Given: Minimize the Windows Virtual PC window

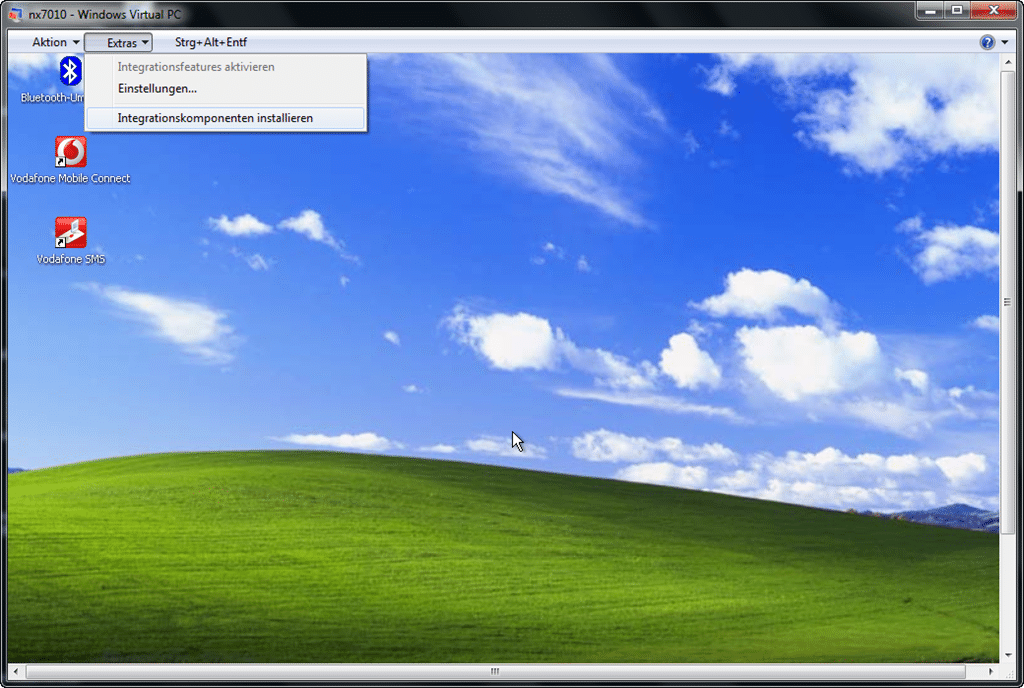Looking at the screenshot, I should click(x=931, y=10).
